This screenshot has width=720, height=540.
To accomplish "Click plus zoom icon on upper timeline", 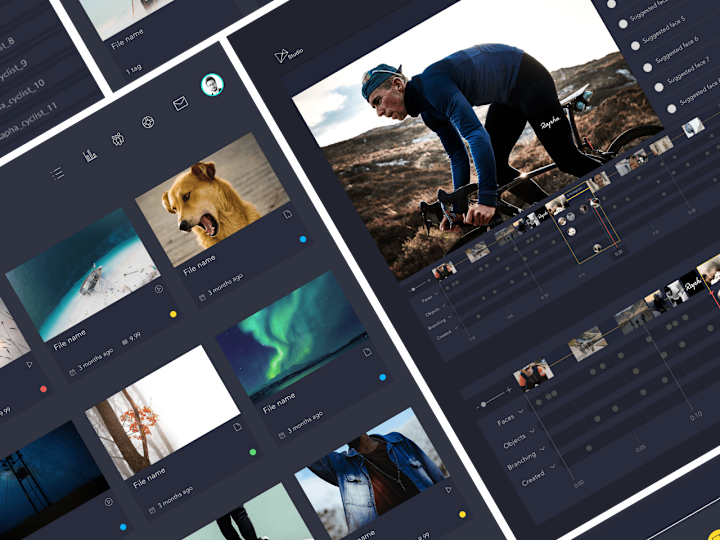I will pyautogui.click(x=430, y=281).
